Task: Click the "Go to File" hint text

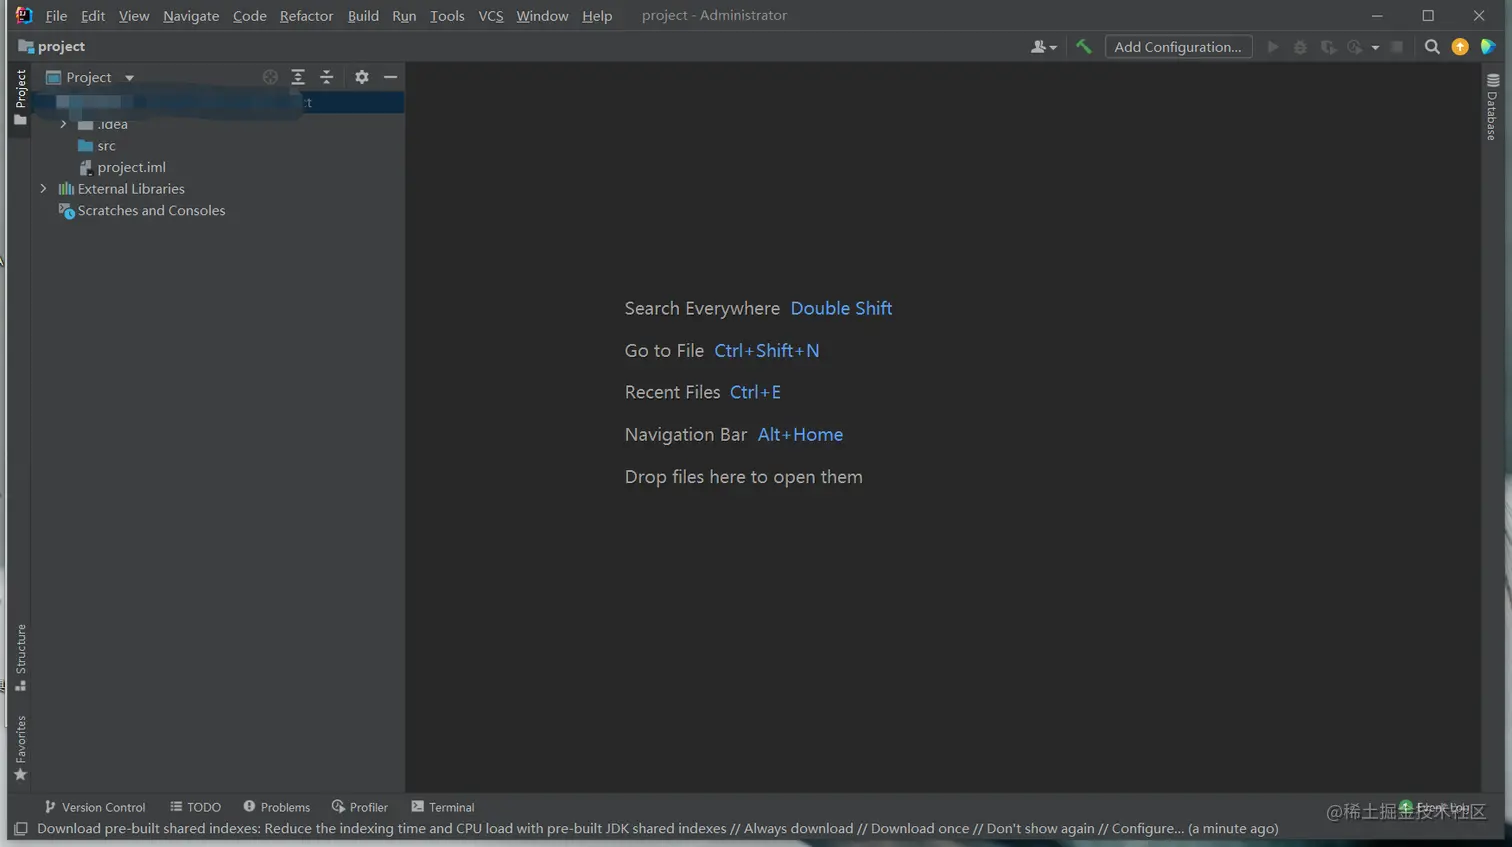Action: (664, 351)
